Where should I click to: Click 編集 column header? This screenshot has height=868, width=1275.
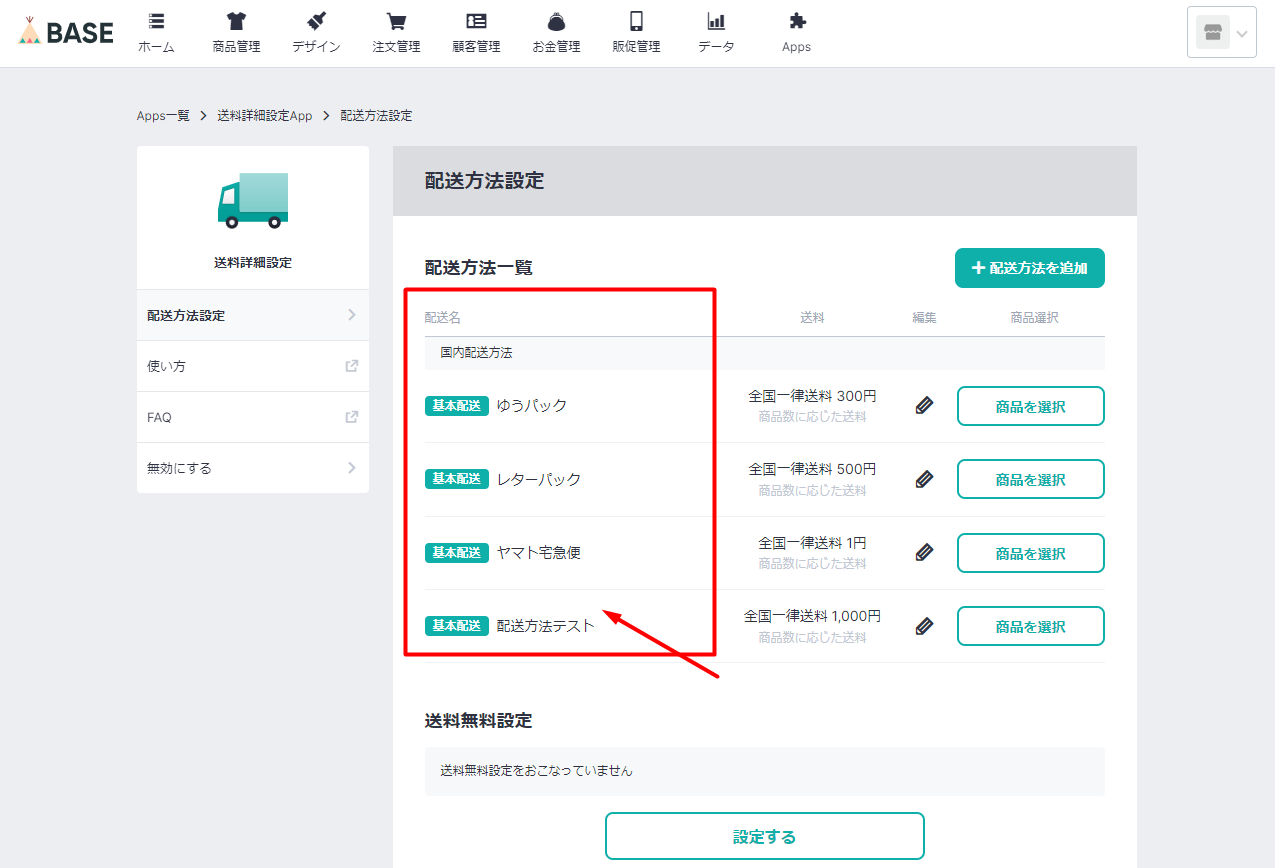[x=924, y=318]
